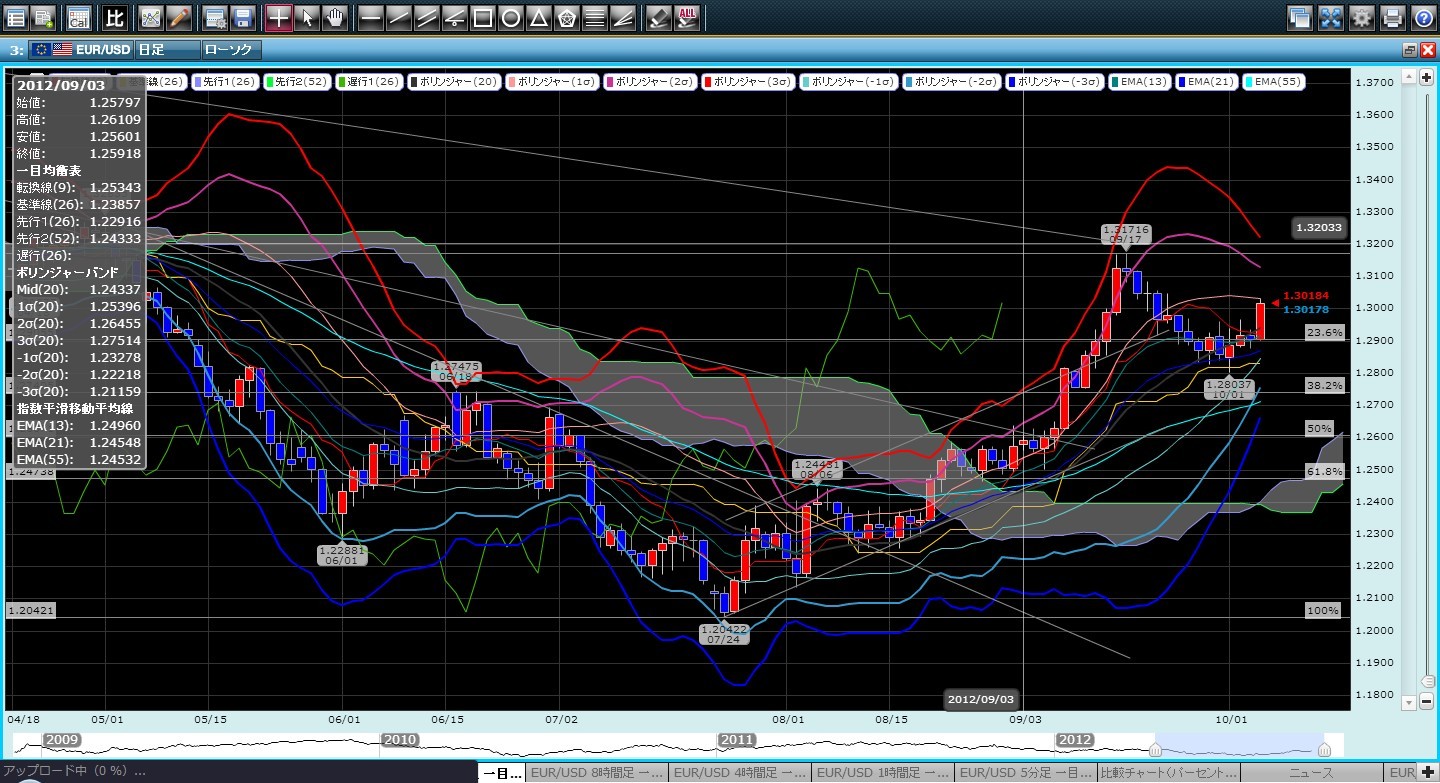Choose the rectangle drawing tool
This screenshot has height=783, width=1440.
[x=482, y=17]
